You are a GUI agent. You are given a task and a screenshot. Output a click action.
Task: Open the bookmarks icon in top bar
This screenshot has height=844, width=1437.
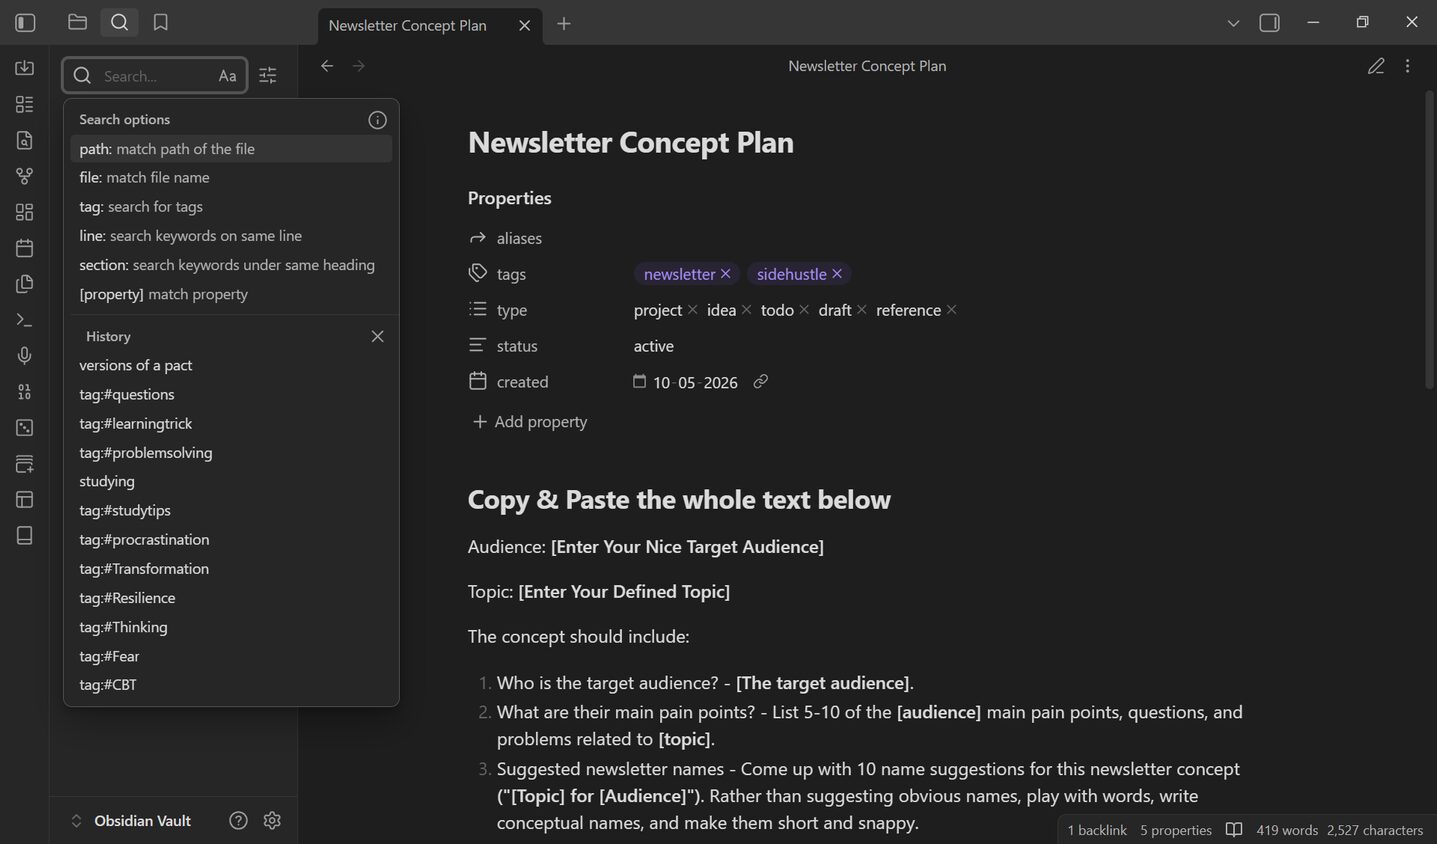pyautogui.click(x=160, y=22)
